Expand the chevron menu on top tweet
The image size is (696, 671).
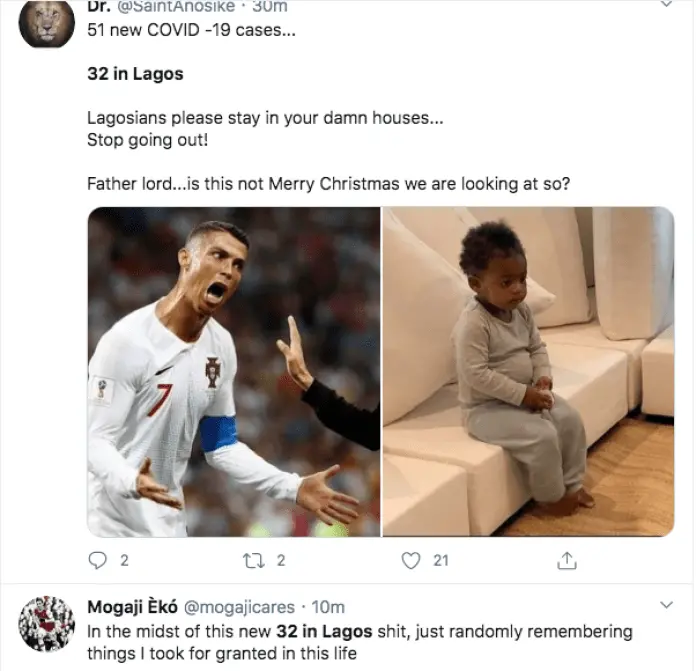coord(666,4)
